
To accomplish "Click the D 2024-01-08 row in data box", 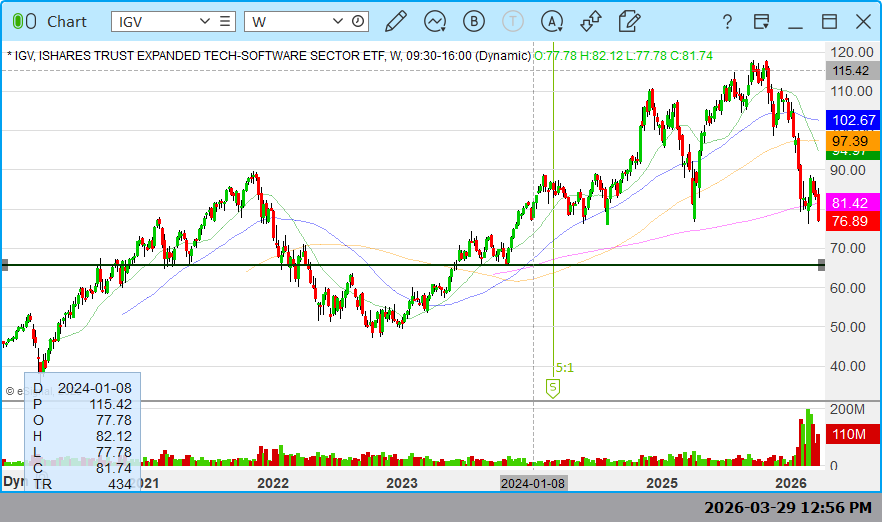I will (x=82, y=388).
